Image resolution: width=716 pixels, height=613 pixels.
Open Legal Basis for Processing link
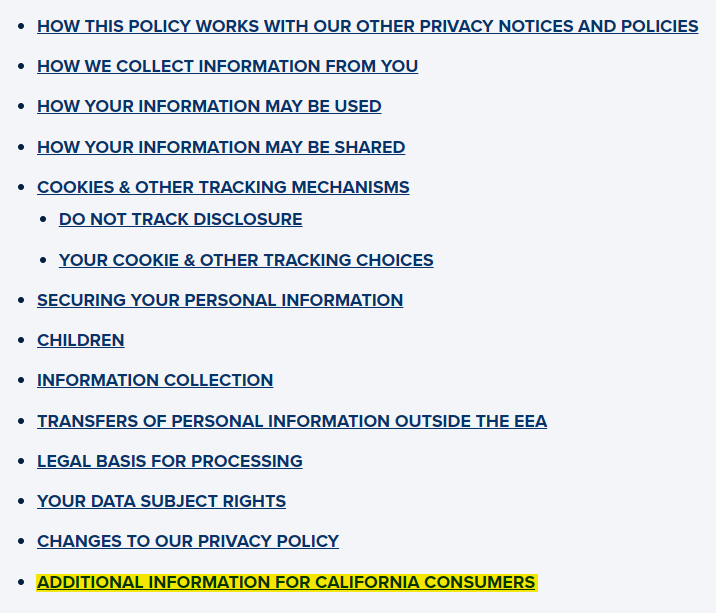170,461
